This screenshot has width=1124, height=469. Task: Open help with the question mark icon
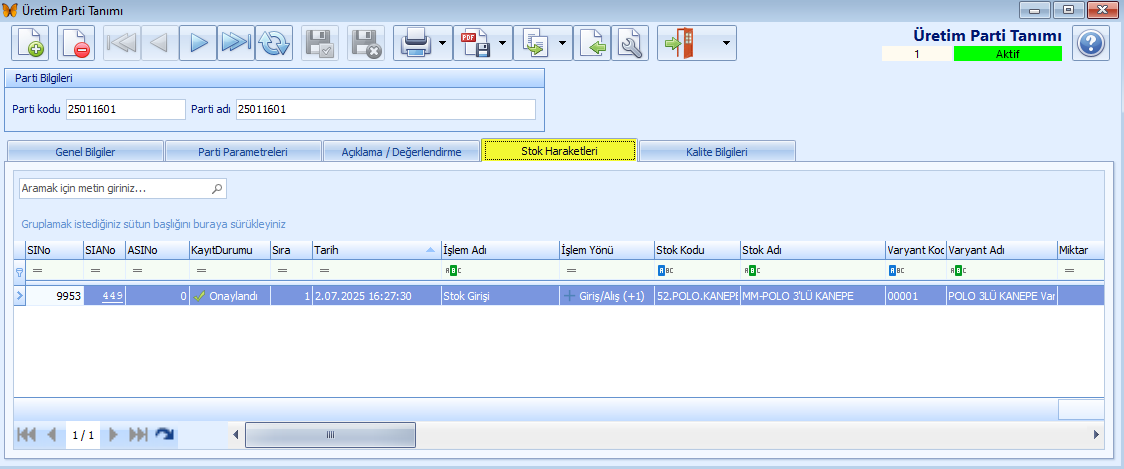[x=1090, y=43]
